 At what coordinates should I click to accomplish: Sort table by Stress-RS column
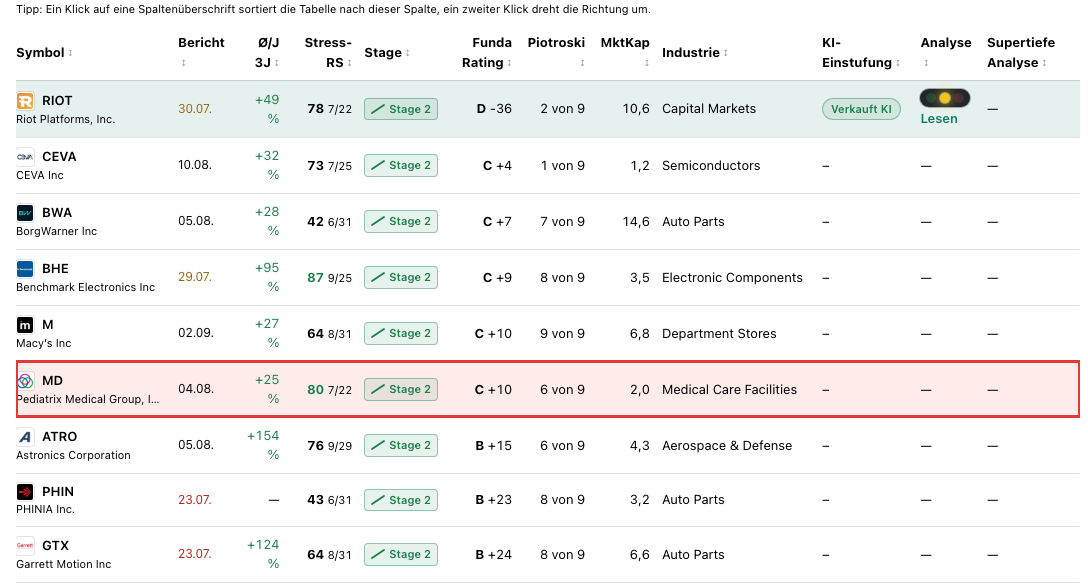click(328, 53)
